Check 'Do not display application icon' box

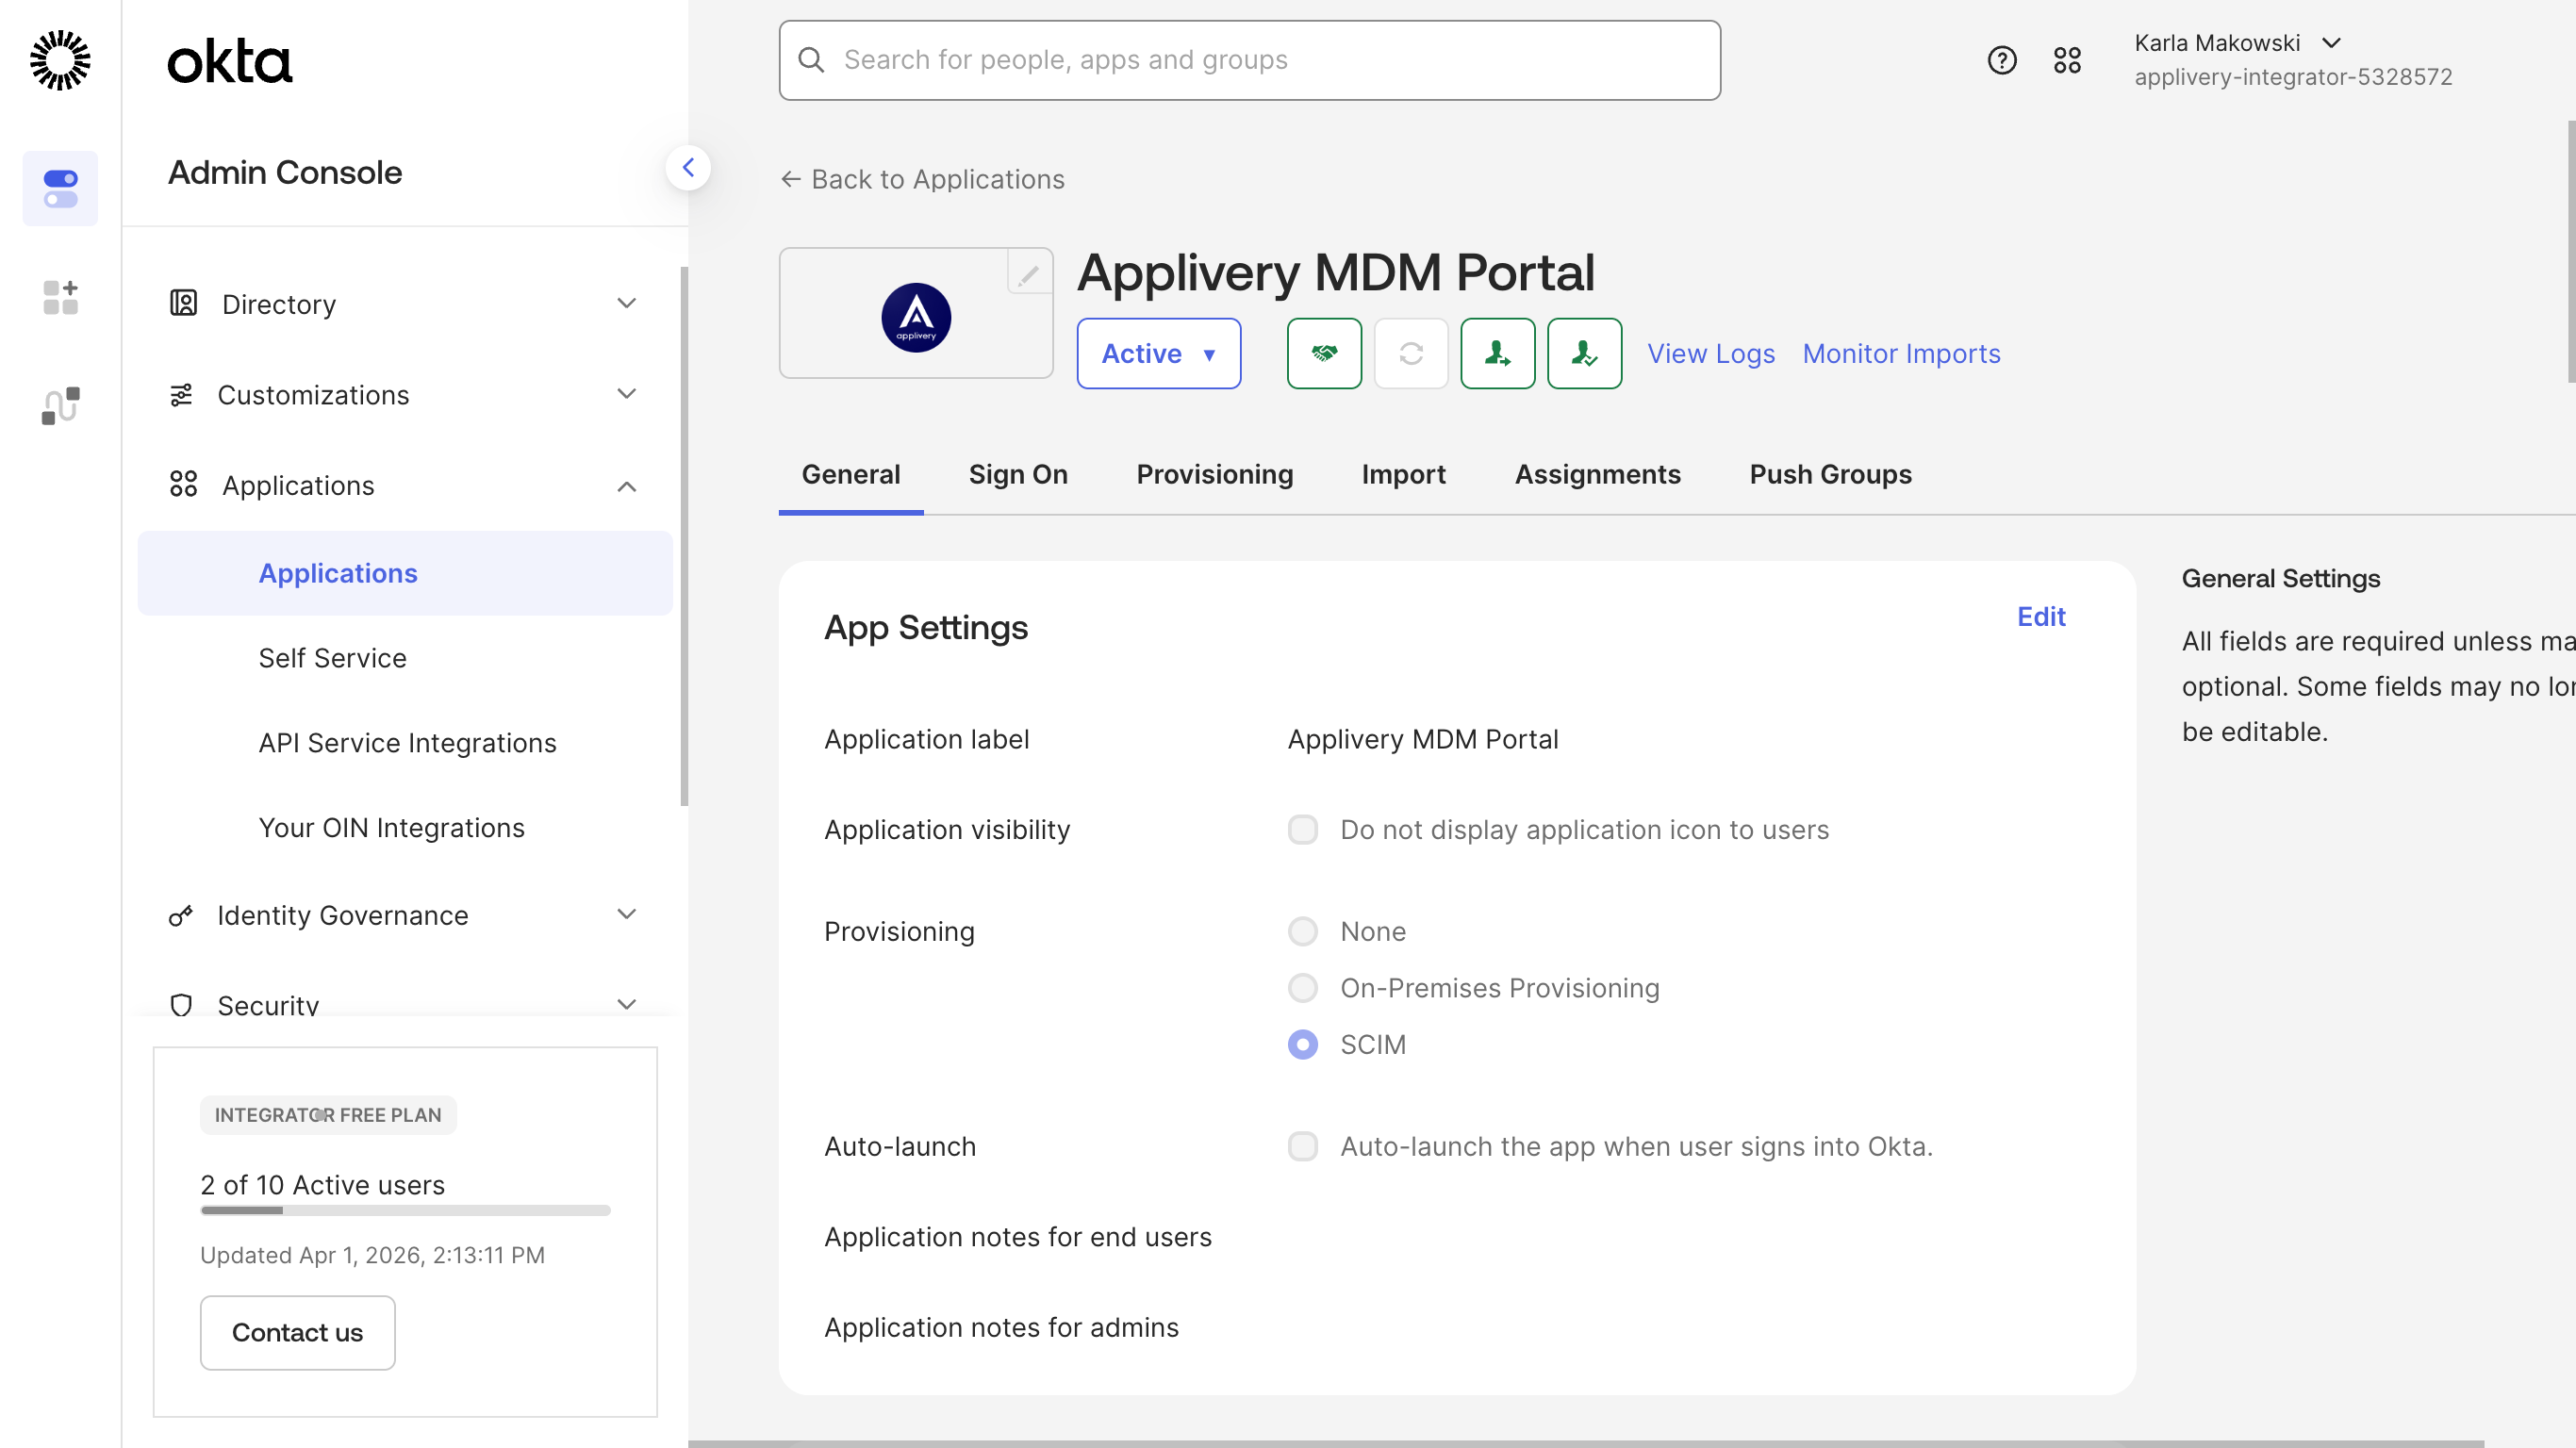(x=1302, y=829)
